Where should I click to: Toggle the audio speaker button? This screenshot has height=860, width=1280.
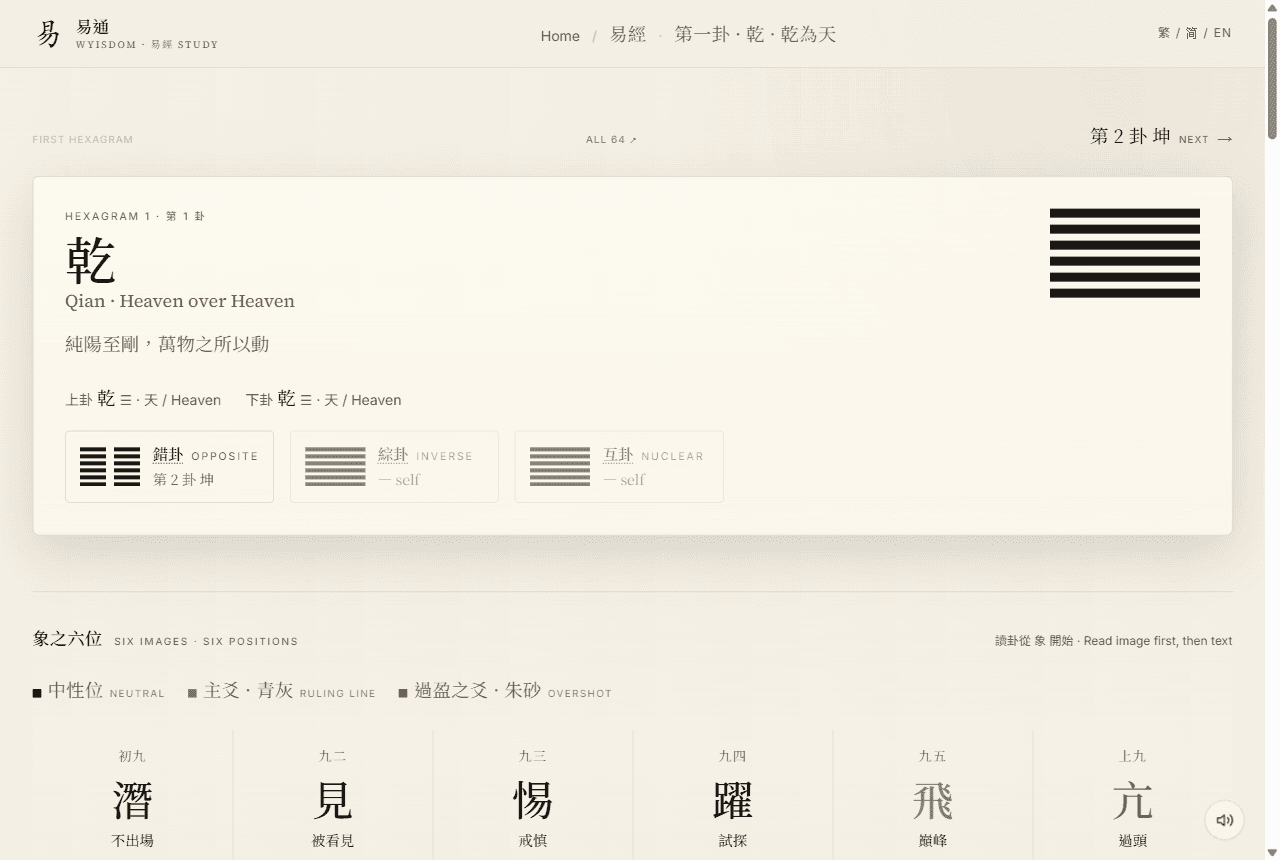tap(1225, 820)
